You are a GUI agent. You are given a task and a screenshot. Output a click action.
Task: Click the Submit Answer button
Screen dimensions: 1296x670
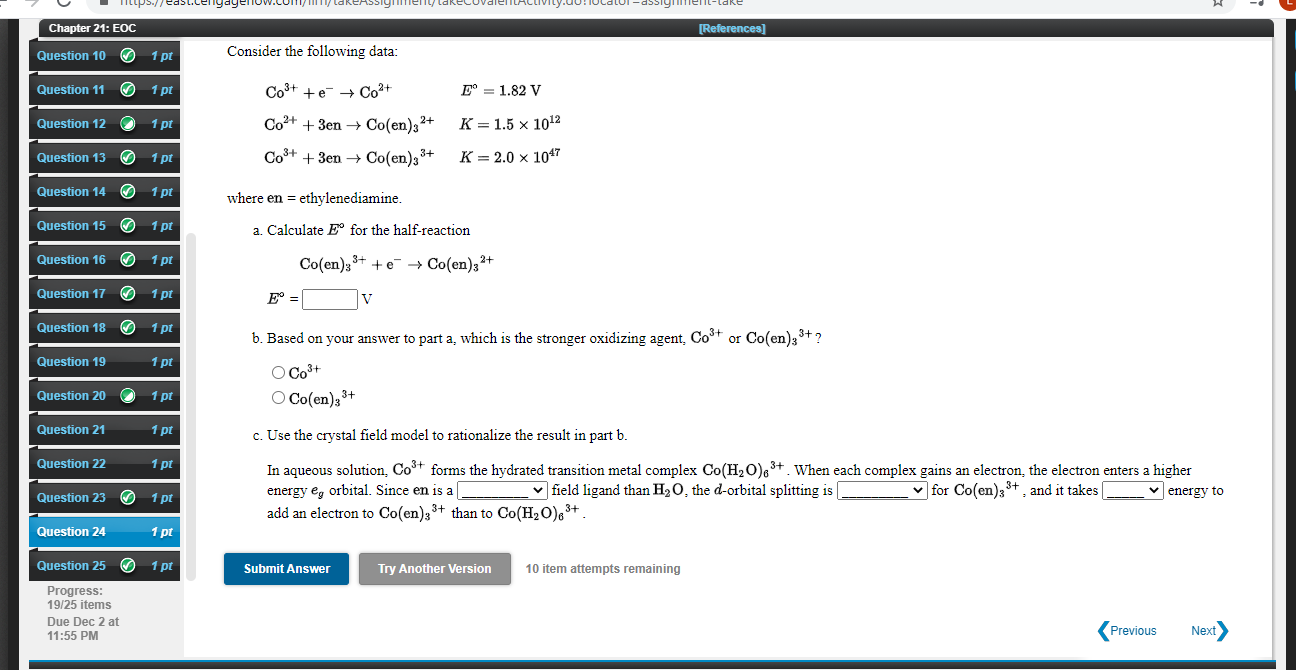pyautogui.click(x=286, y=569)
